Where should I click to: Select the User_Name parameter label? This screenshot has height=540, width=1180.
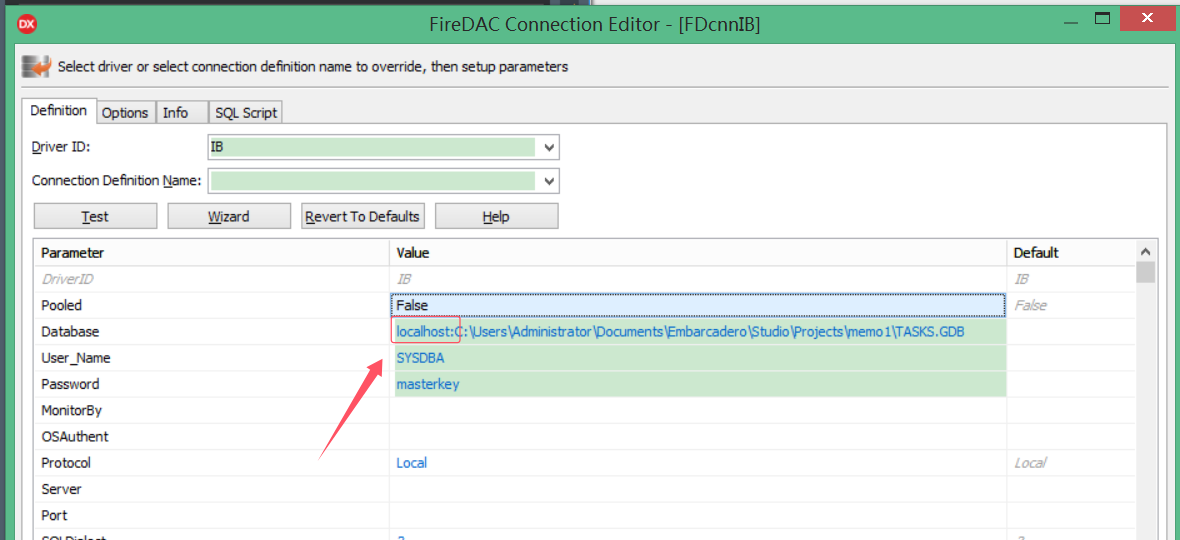pos(74,358)
